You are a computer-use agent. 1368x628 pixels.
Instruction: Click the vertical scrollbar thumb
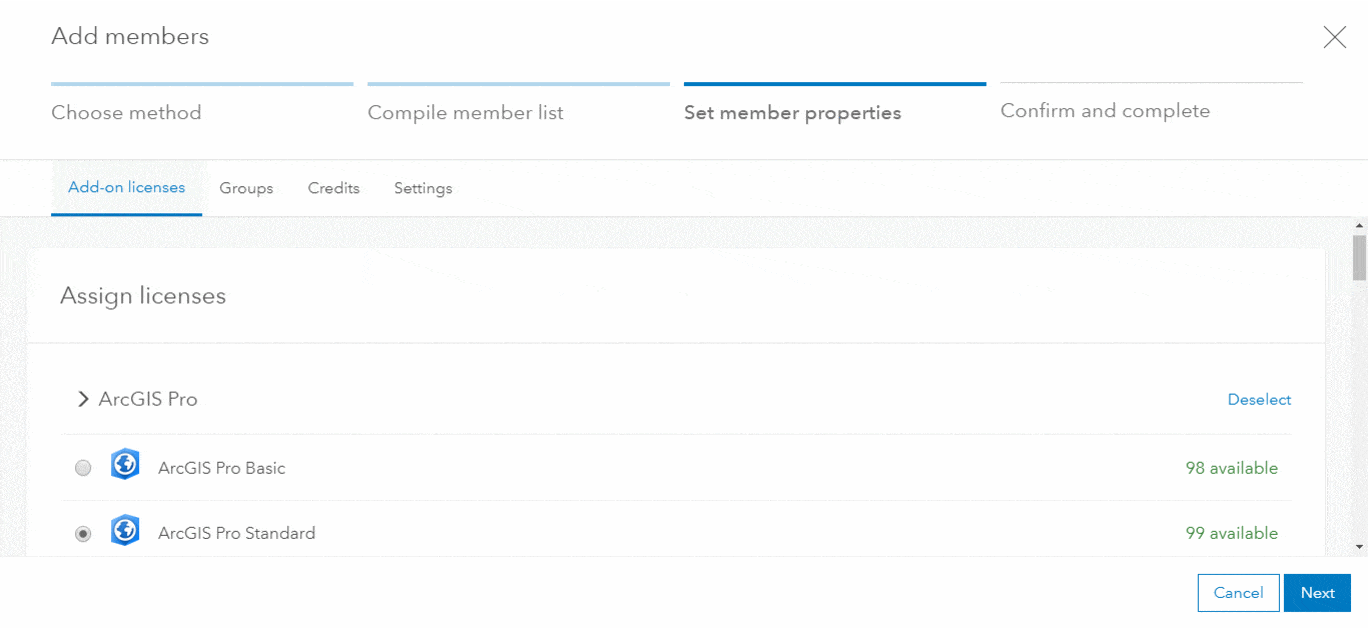pyautogui.click(x=1359, y=257)
